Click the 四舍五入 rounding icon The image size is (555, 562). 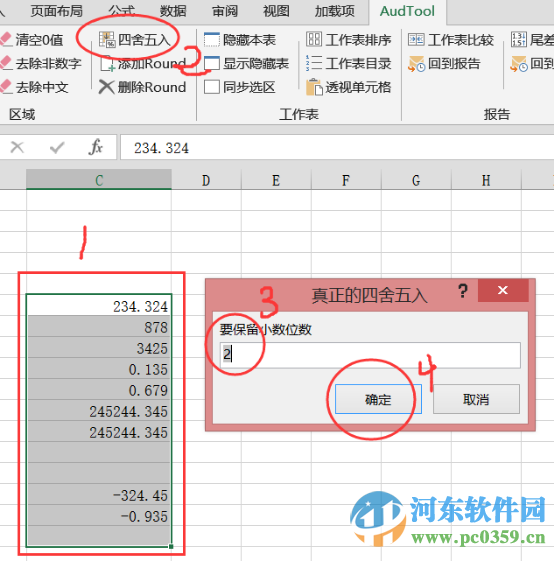(x=107, y=39)
